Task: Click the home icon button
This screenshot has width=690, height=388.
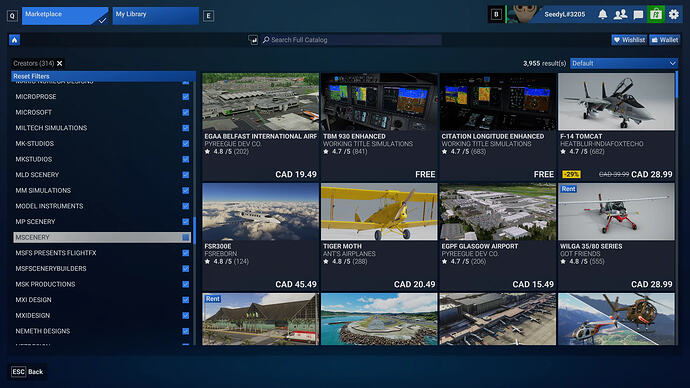Action: [15, 40]
